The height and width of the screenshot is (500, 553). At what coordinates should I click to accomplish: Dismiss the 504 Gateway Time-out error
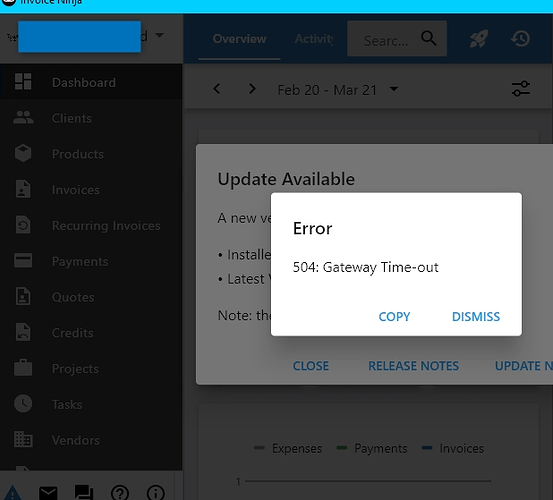(475, 316)
